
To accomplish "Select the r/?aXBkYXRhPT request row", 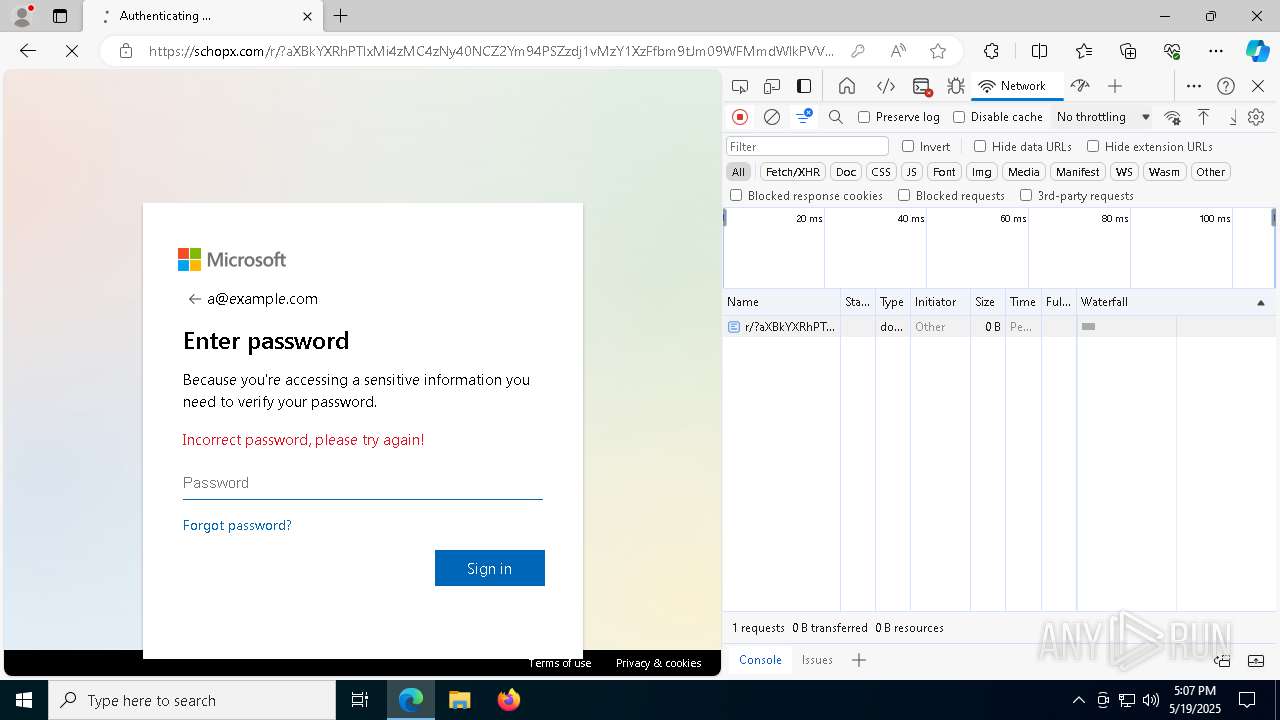I will pyautogui.click(x=1000, y=327).
